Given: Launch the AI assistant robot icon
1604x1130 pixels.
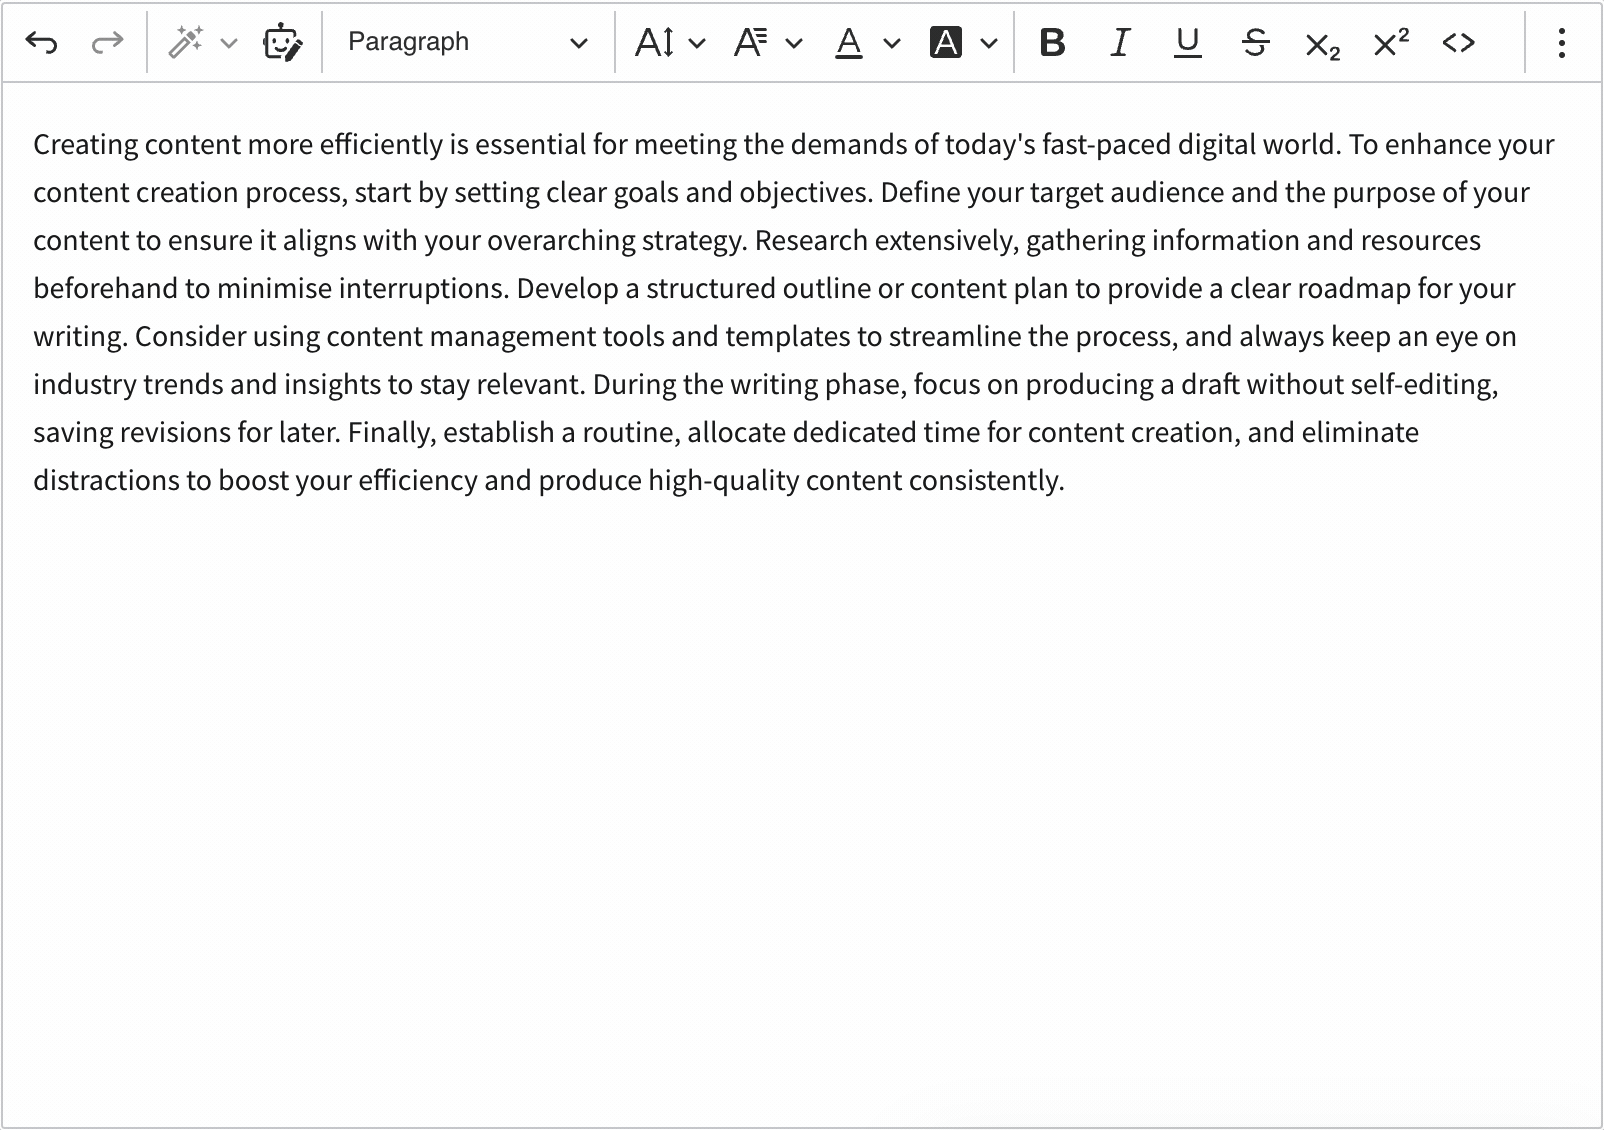Looking at the screenshot, I should coord(282,42).
